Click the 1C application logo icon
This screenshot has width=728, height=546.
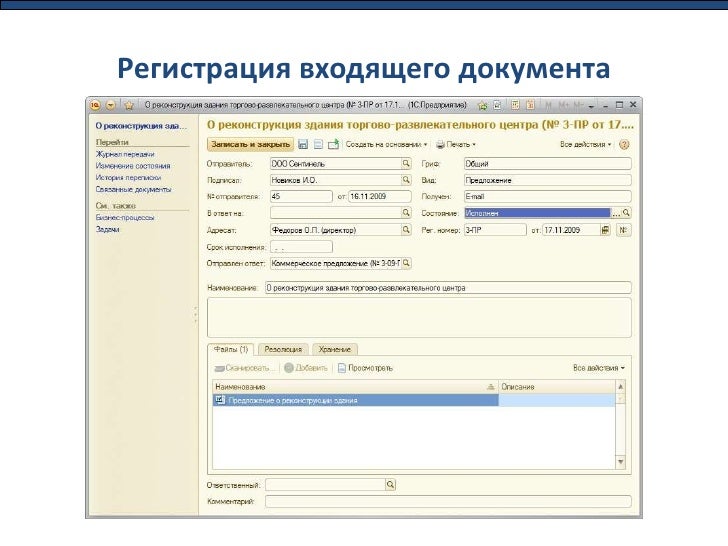(95, 105)
